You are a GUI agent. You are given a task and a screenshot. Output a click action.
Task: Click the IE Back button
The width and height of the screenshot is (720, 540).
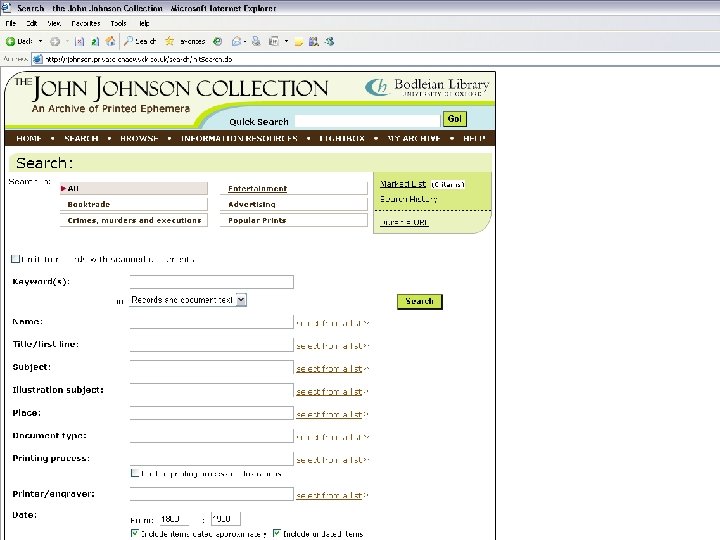(19, 41)
